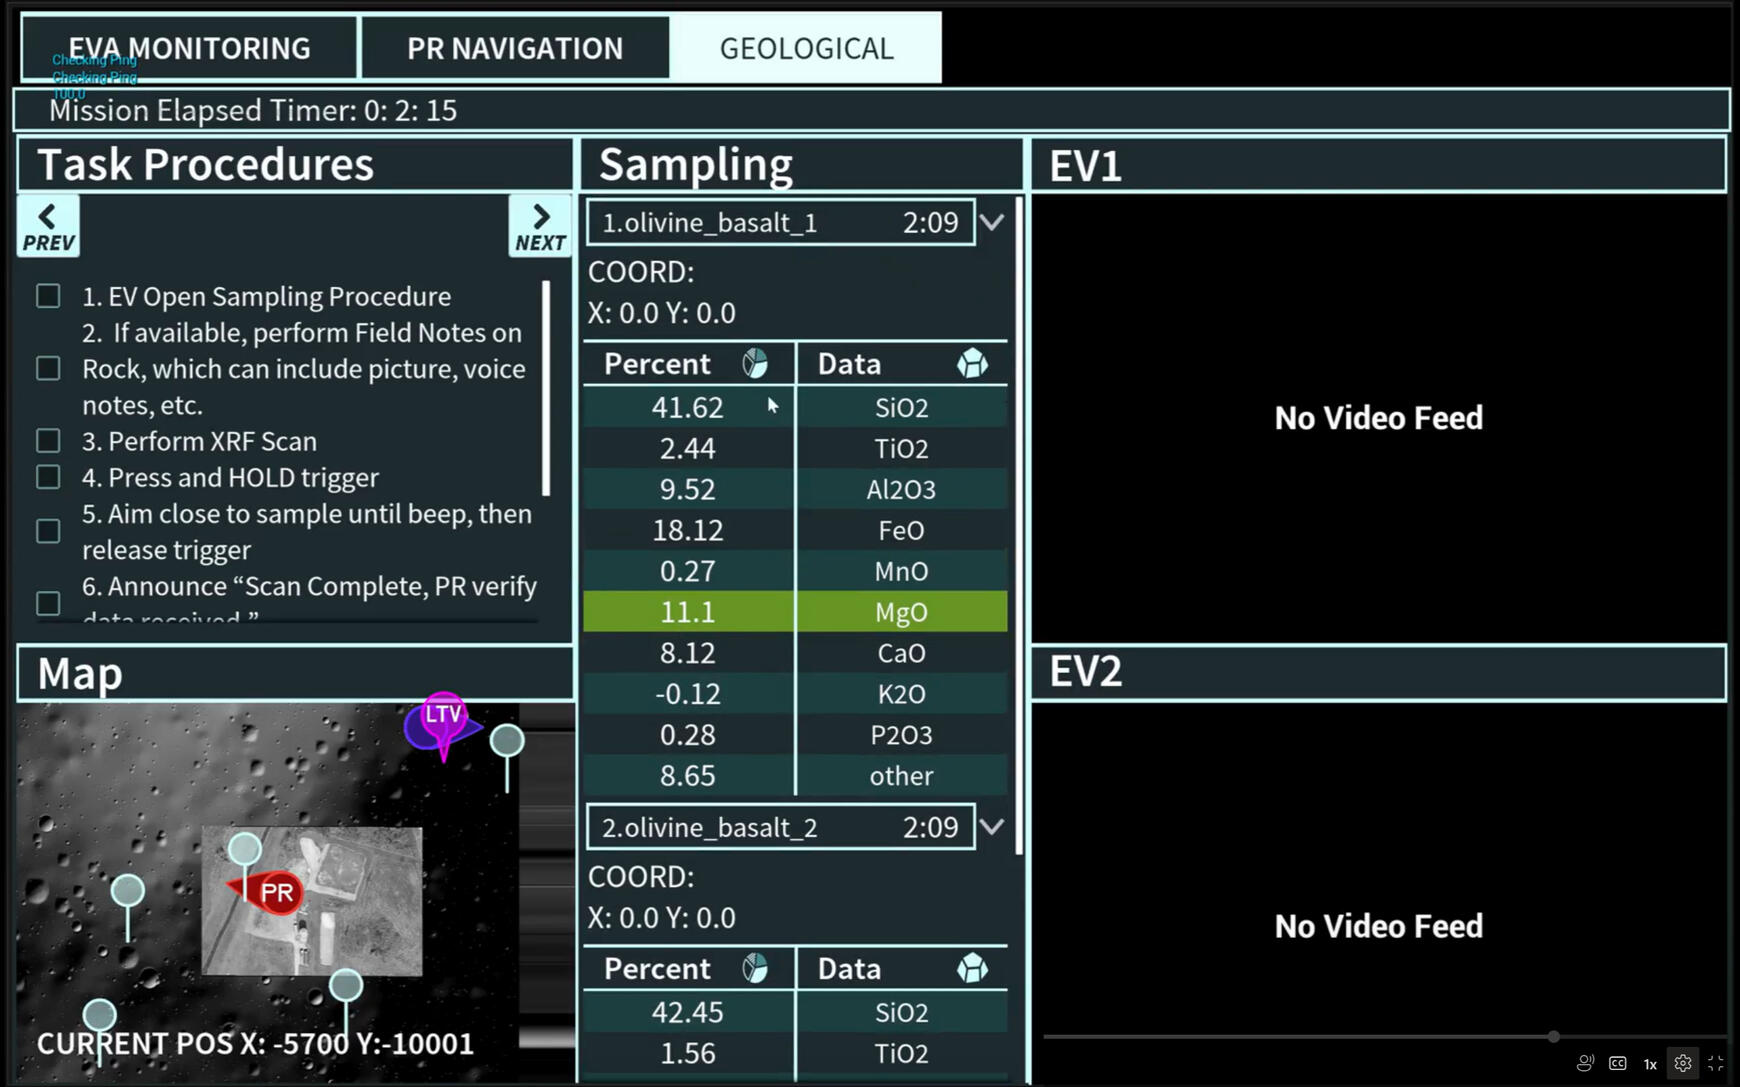Viewport: 1740px width, 1087px height.
Task: Open the 1x playback speed selector
Action: click(1650, 1064)
